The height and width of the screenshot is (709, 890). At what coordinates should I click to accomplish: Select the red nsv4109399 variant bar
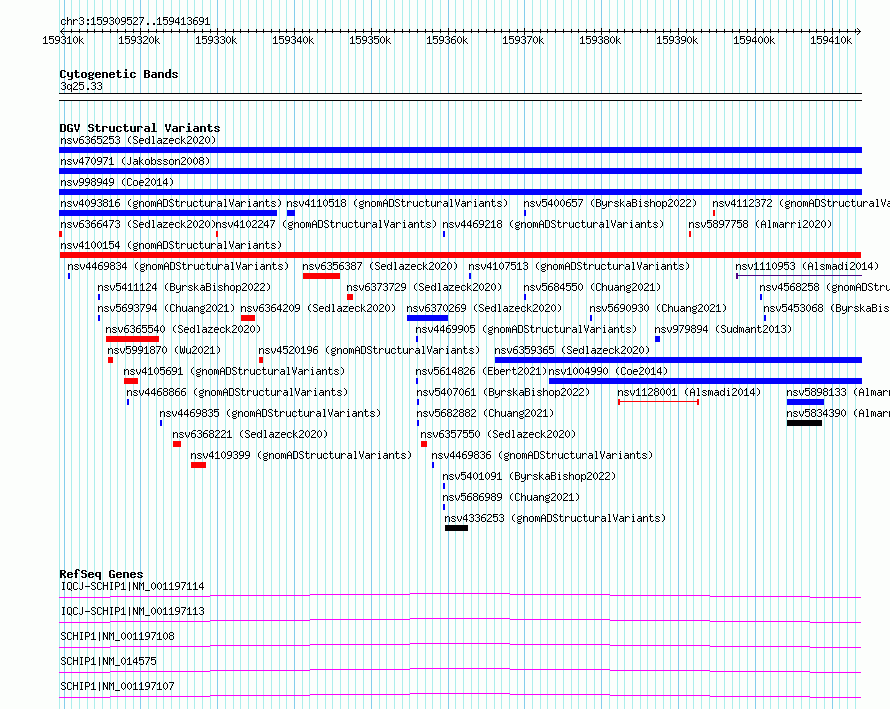(198, 465)
